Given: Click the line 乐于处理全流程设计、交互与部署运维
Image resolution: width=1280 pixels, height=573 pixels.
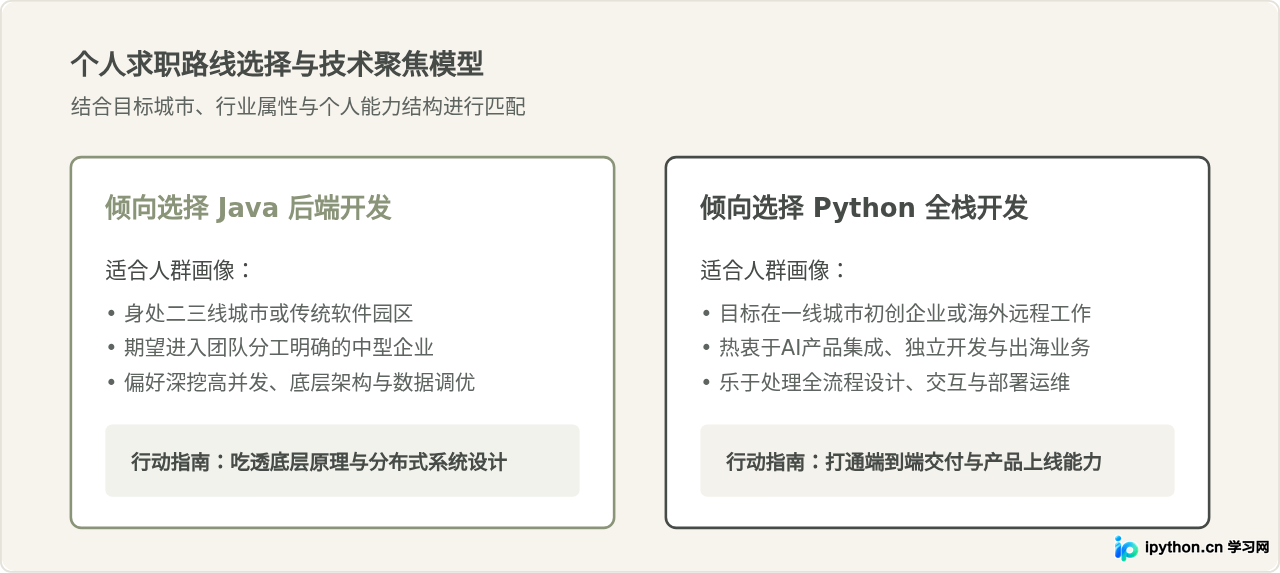Looking at the screenshot, I should coord(886,382).
